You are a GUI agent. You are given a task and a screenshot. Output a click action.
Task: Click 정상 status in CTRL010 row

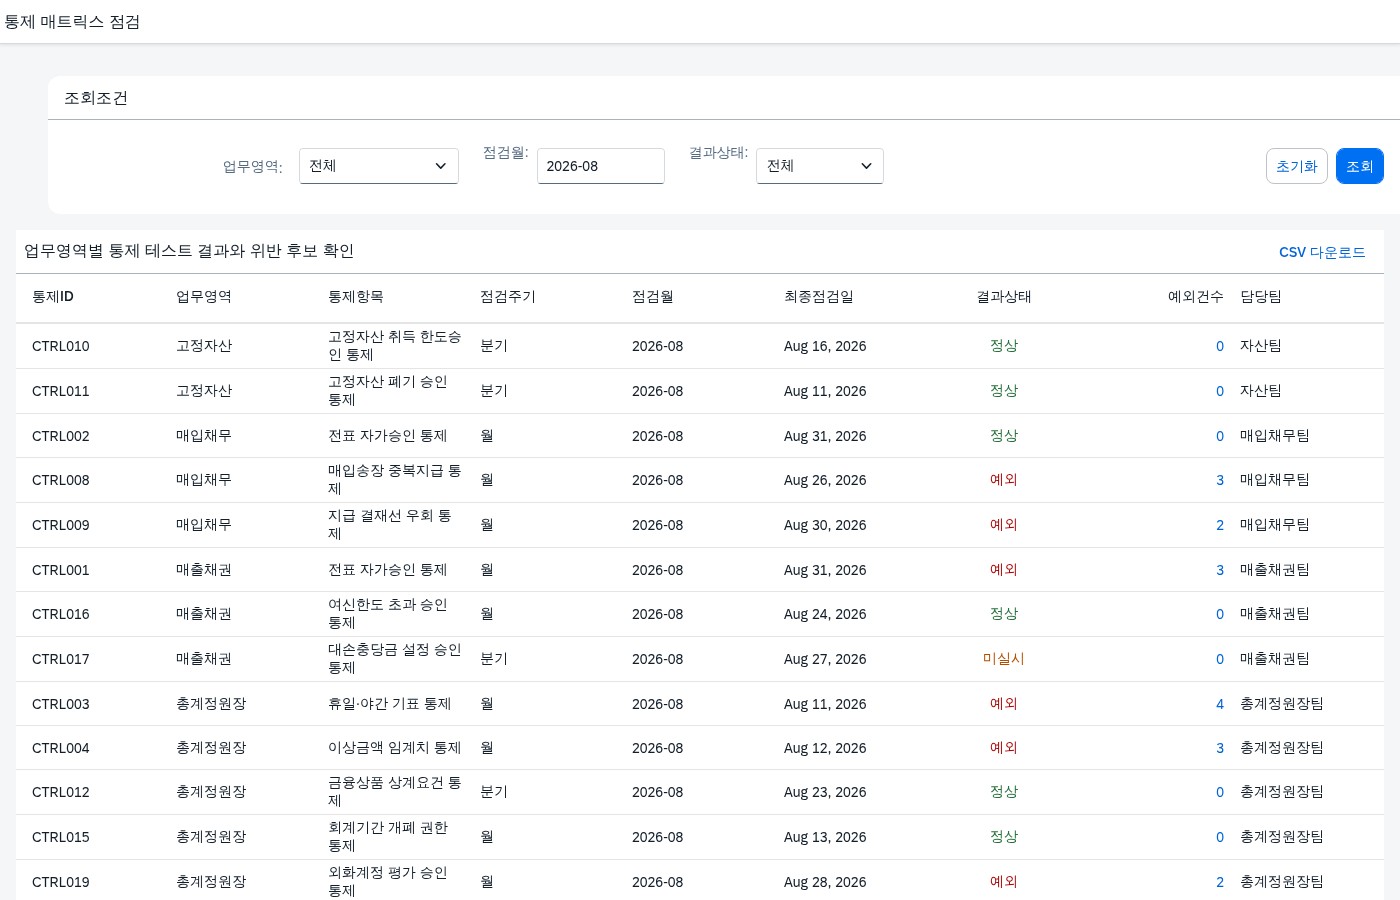coord(1004,346)
